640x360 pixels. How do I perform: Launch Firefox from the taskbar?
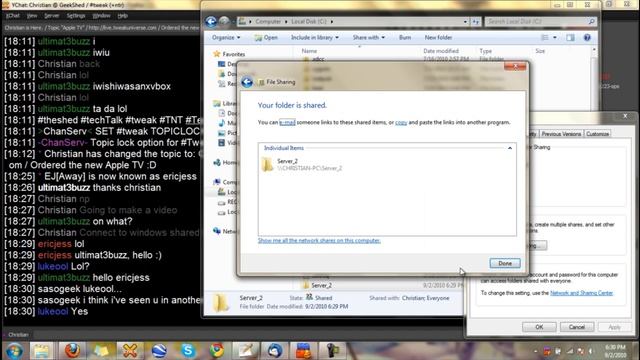(x=72, y=351)
